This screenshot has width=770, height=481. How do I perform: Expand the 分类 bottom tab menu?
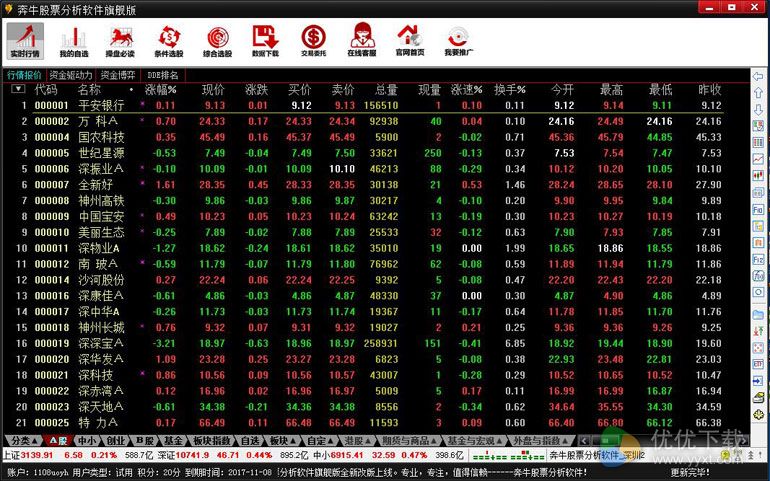25,441
